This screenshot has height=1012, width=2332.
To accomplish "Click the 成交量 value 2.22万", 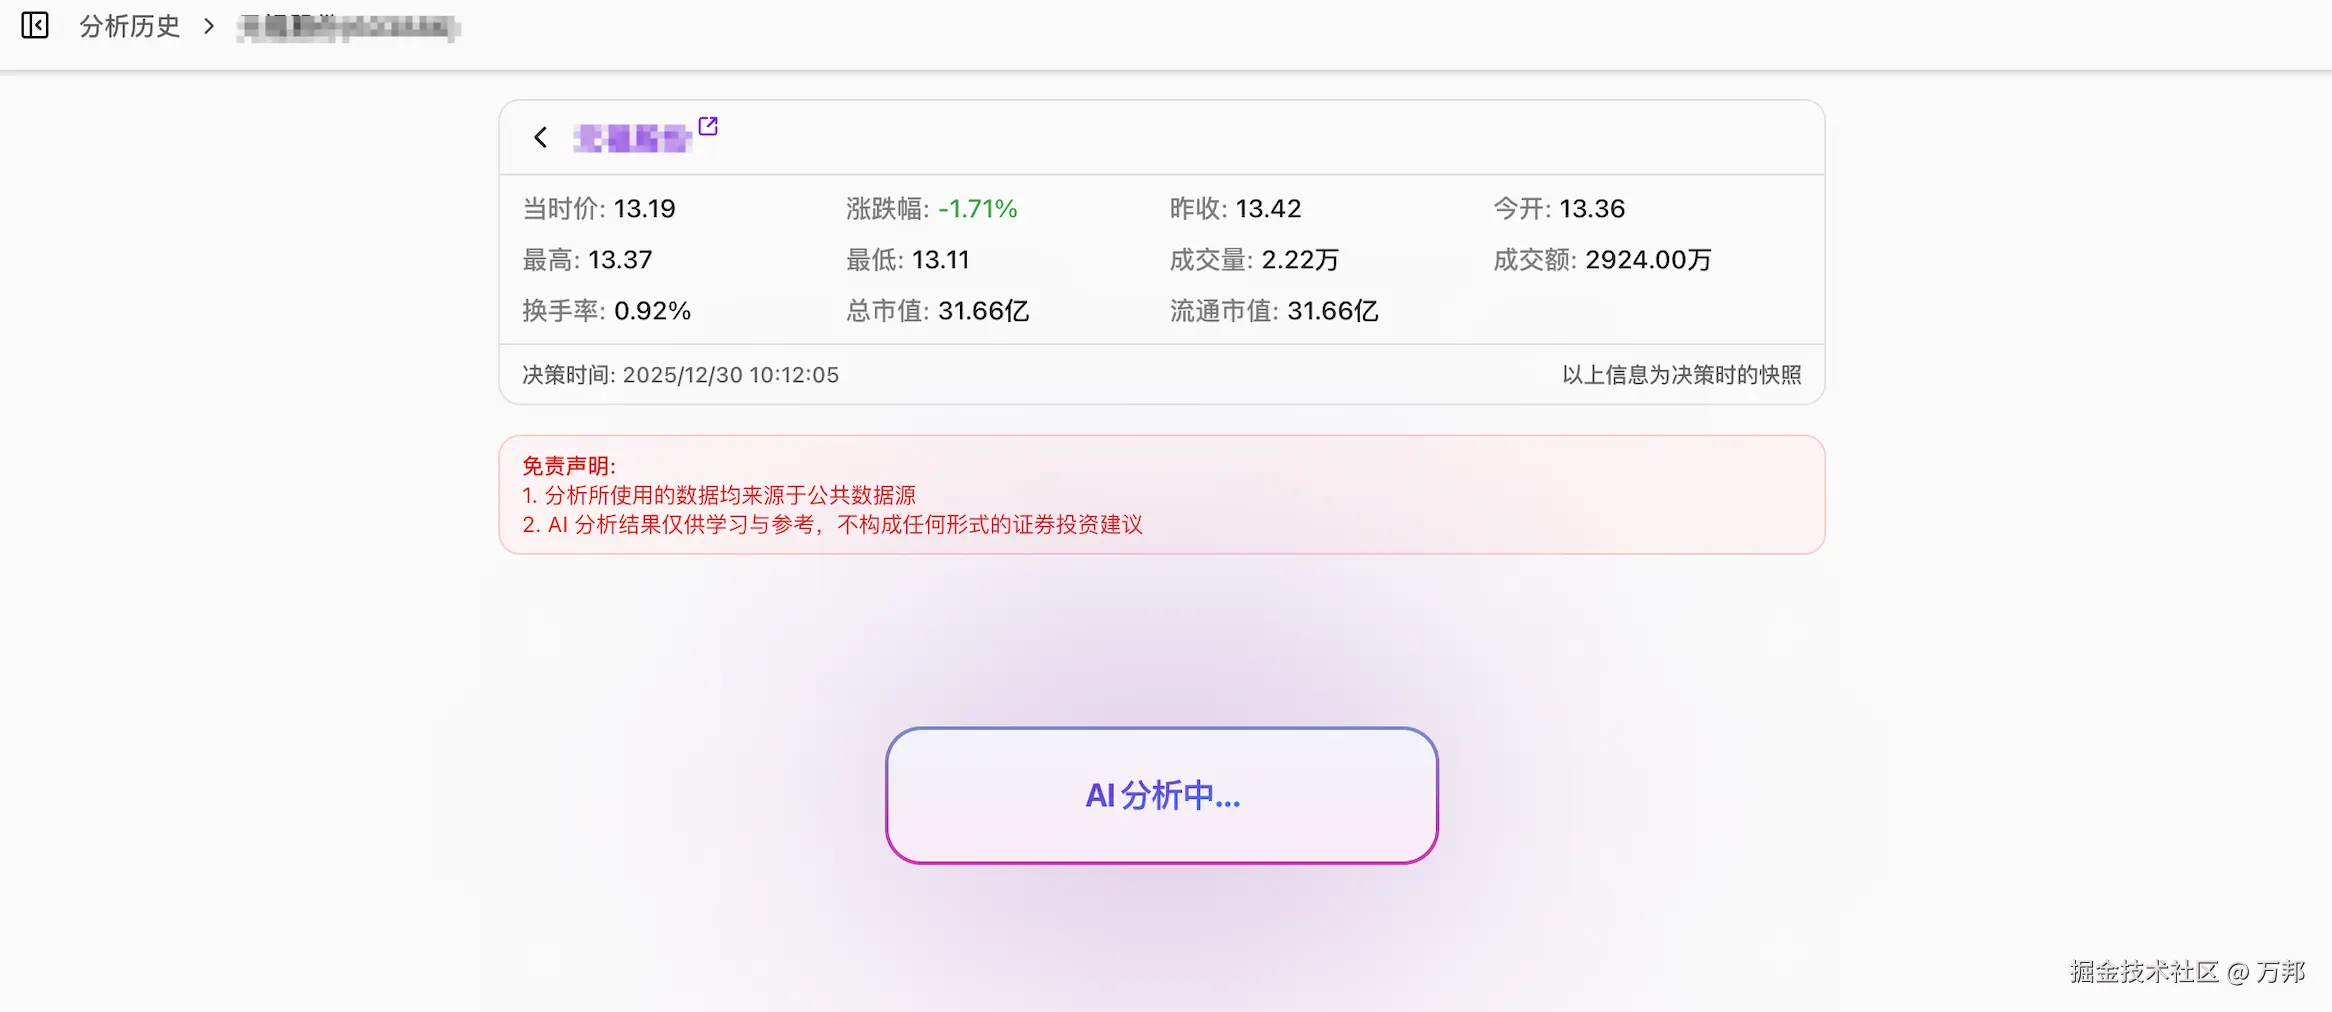I will click(x=1299, y=259).
